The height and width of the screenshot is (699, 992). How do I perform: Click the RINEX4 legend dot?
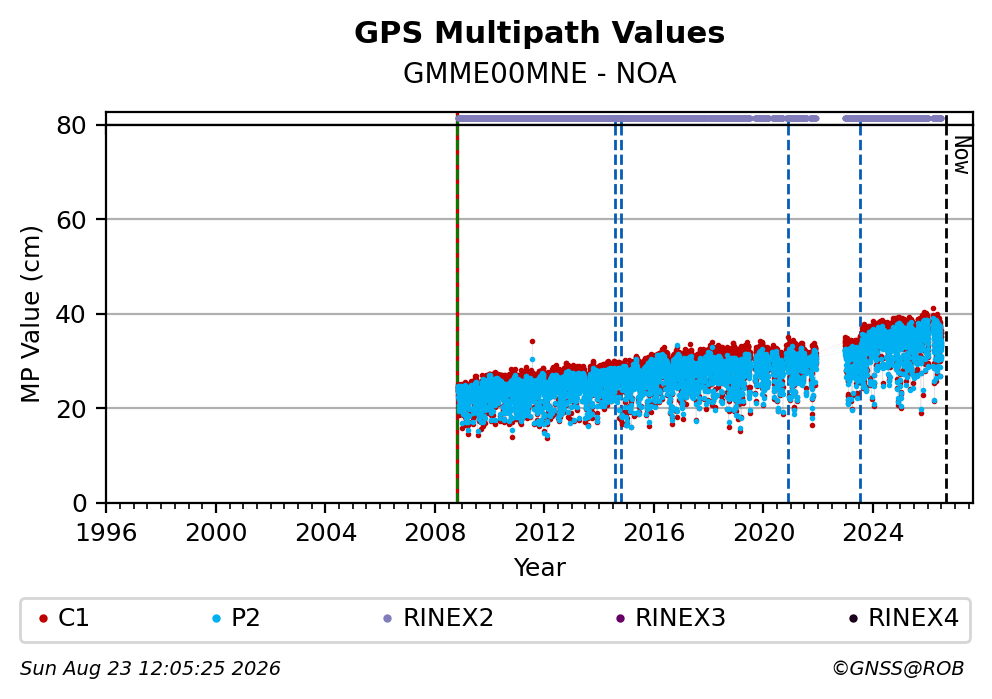853,619
